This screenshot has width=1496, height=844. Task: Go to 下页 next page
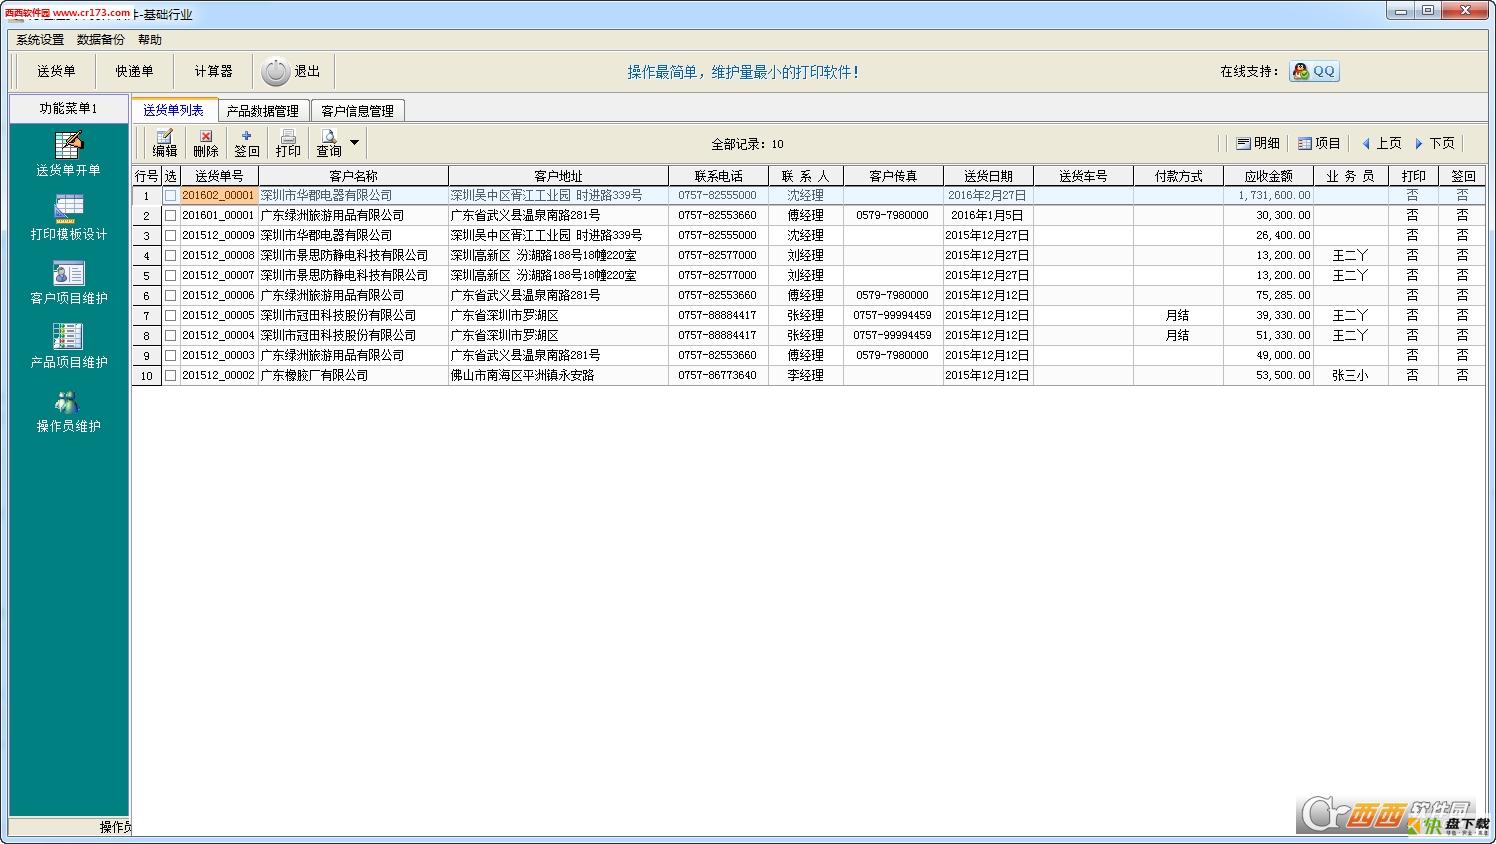1434,144
